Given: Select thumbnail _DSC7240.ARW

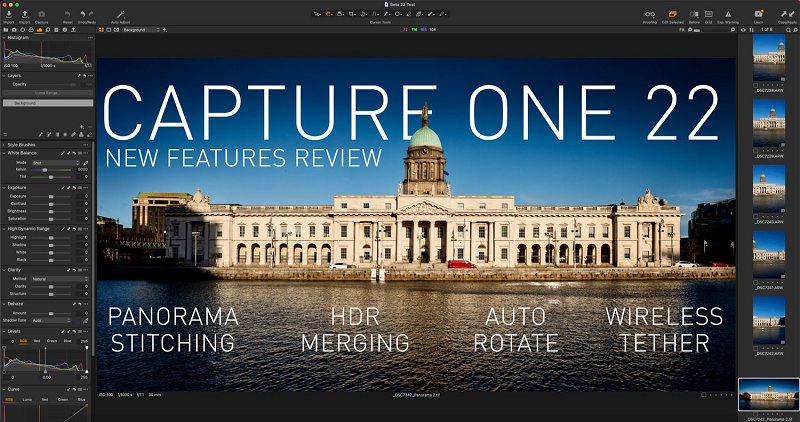Looking at the screenshot, I should pyautogui.click(x=769, y=188).
